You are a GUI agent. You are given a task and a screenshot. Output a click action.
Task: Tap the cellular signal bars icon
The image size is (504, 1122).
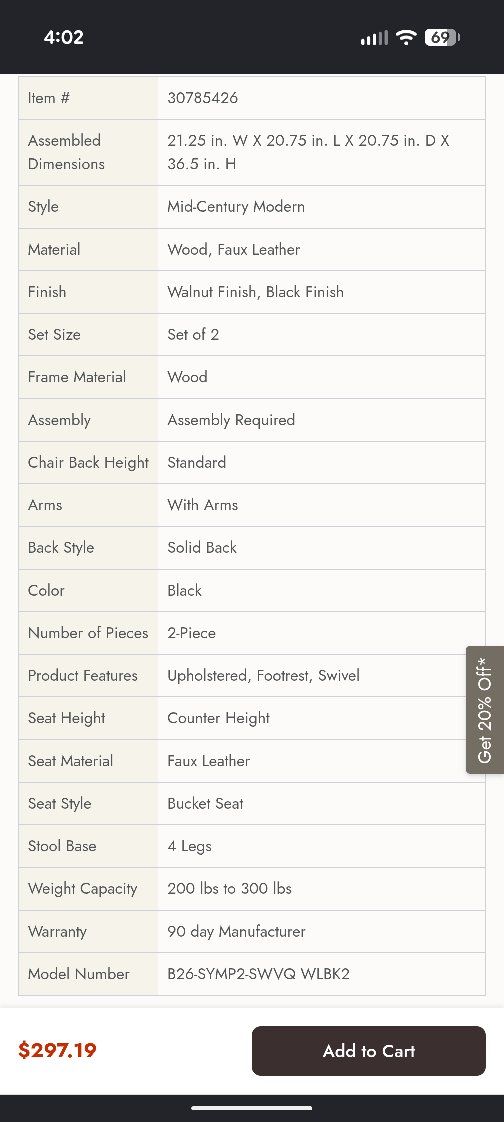(x=374, y=38)
